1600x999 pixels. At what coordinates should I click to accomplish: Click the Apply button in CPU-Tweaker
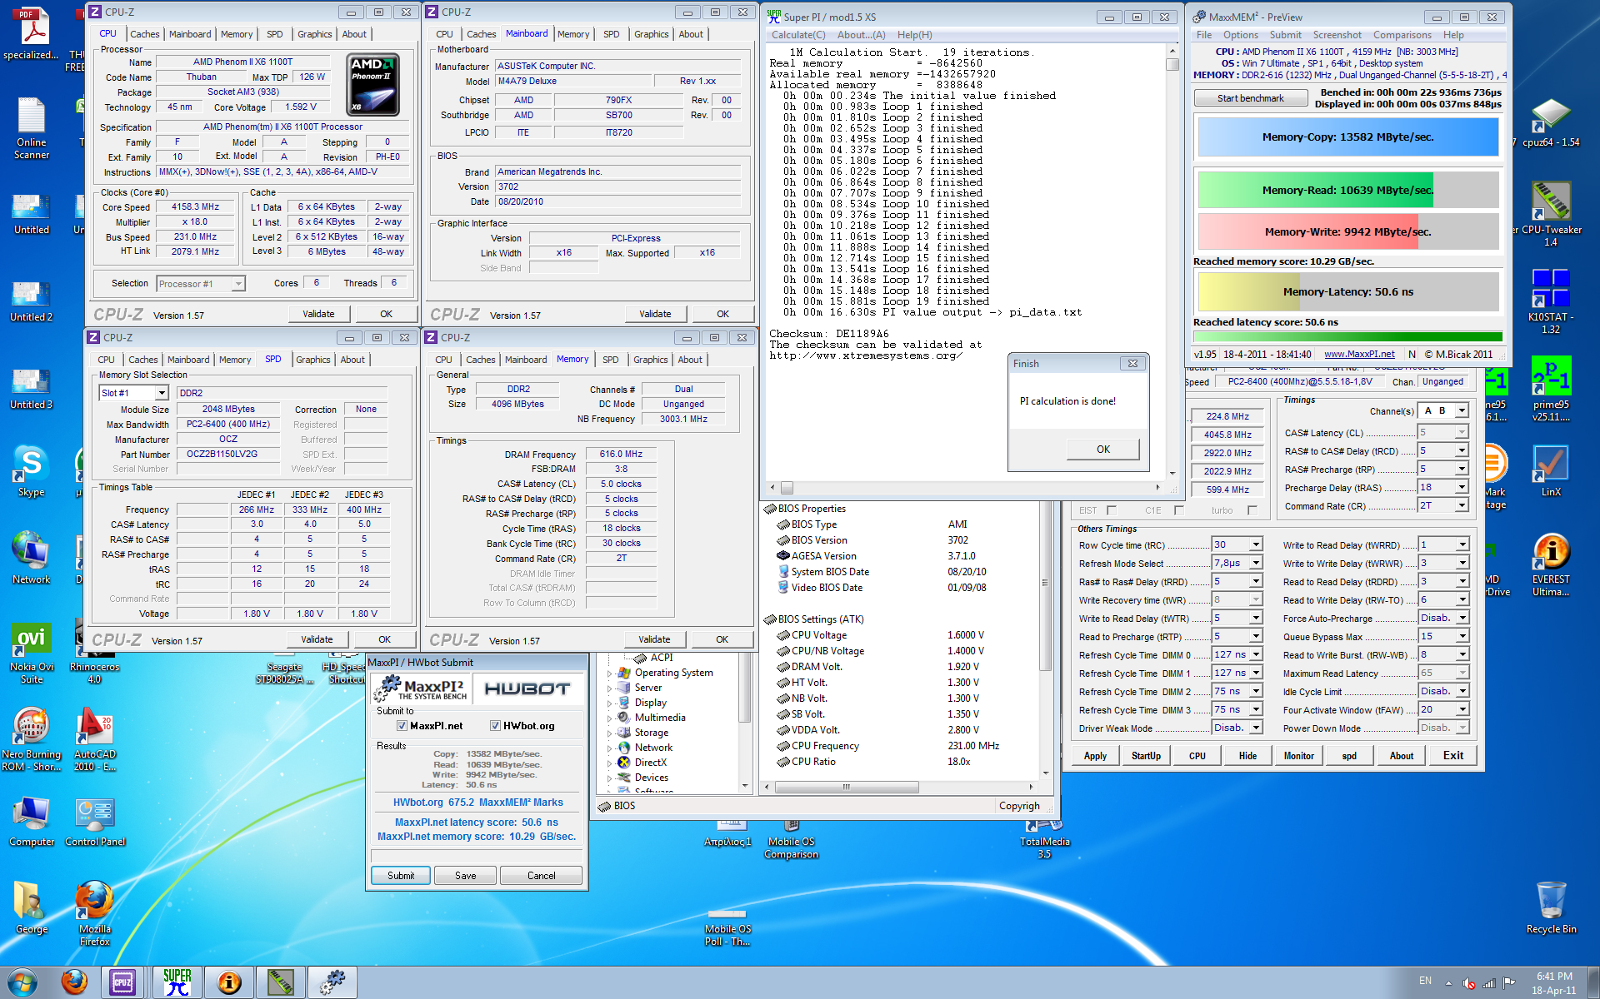pyautogui.click(x=1095, y=756)
